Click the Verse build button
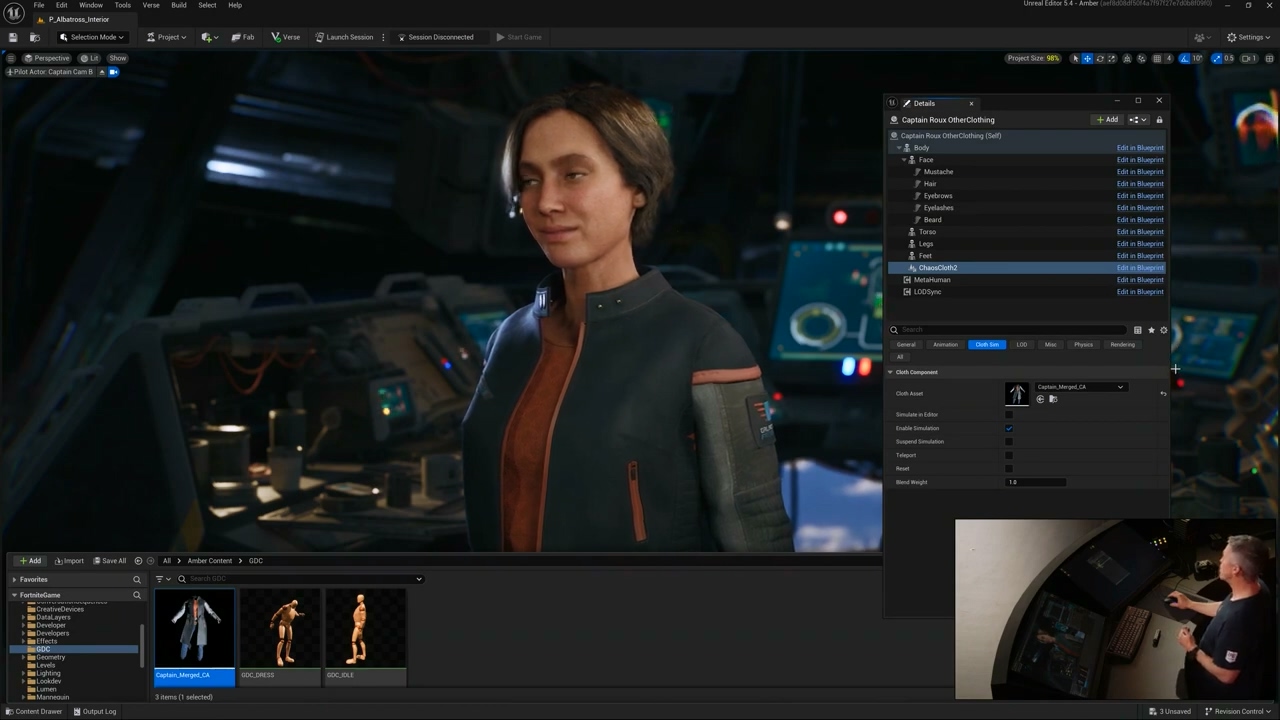Image resolution: width=1280 pixels, height=720 pixels. point(286,37)
